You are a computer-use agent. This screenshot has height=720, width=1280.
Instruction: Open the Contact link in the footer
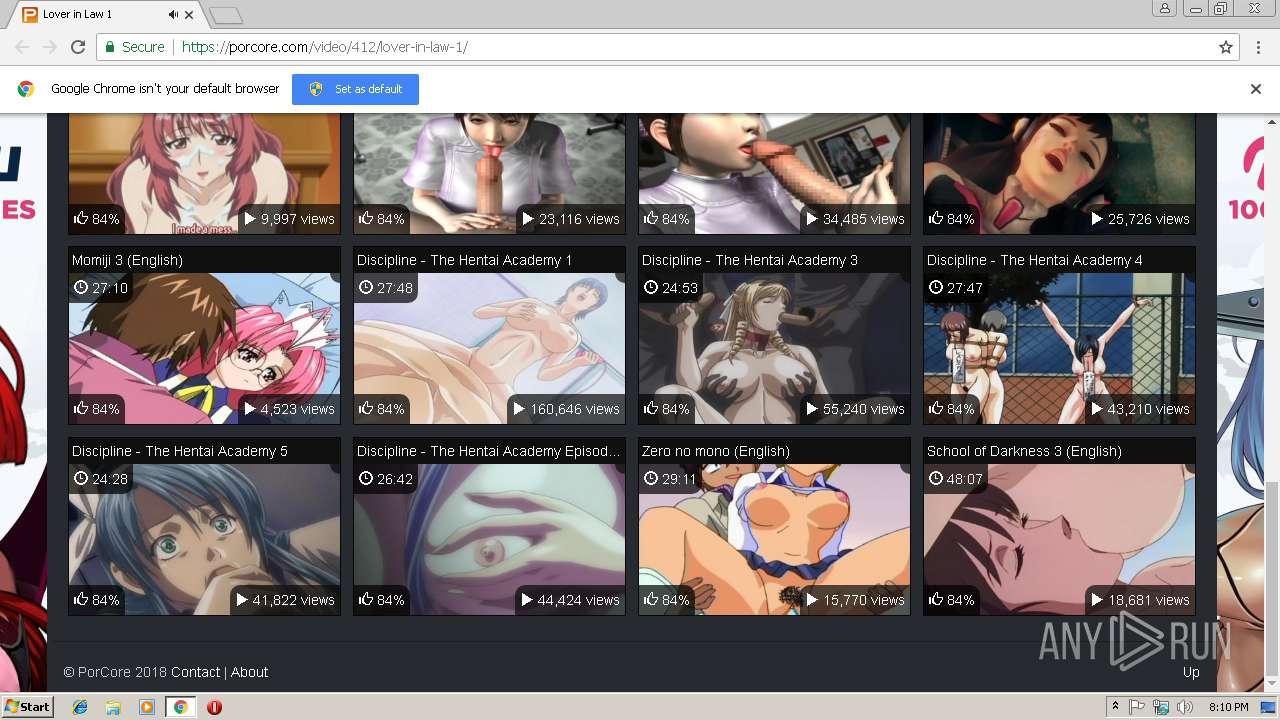195,672
